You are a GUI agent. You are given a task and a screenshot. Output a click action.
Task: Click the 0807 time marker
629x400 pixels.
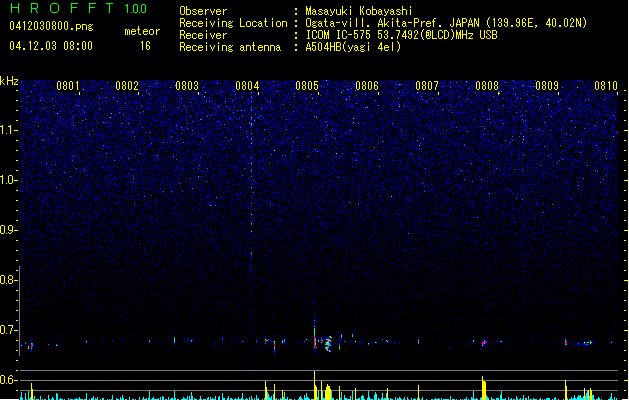(x=427, y=86)
